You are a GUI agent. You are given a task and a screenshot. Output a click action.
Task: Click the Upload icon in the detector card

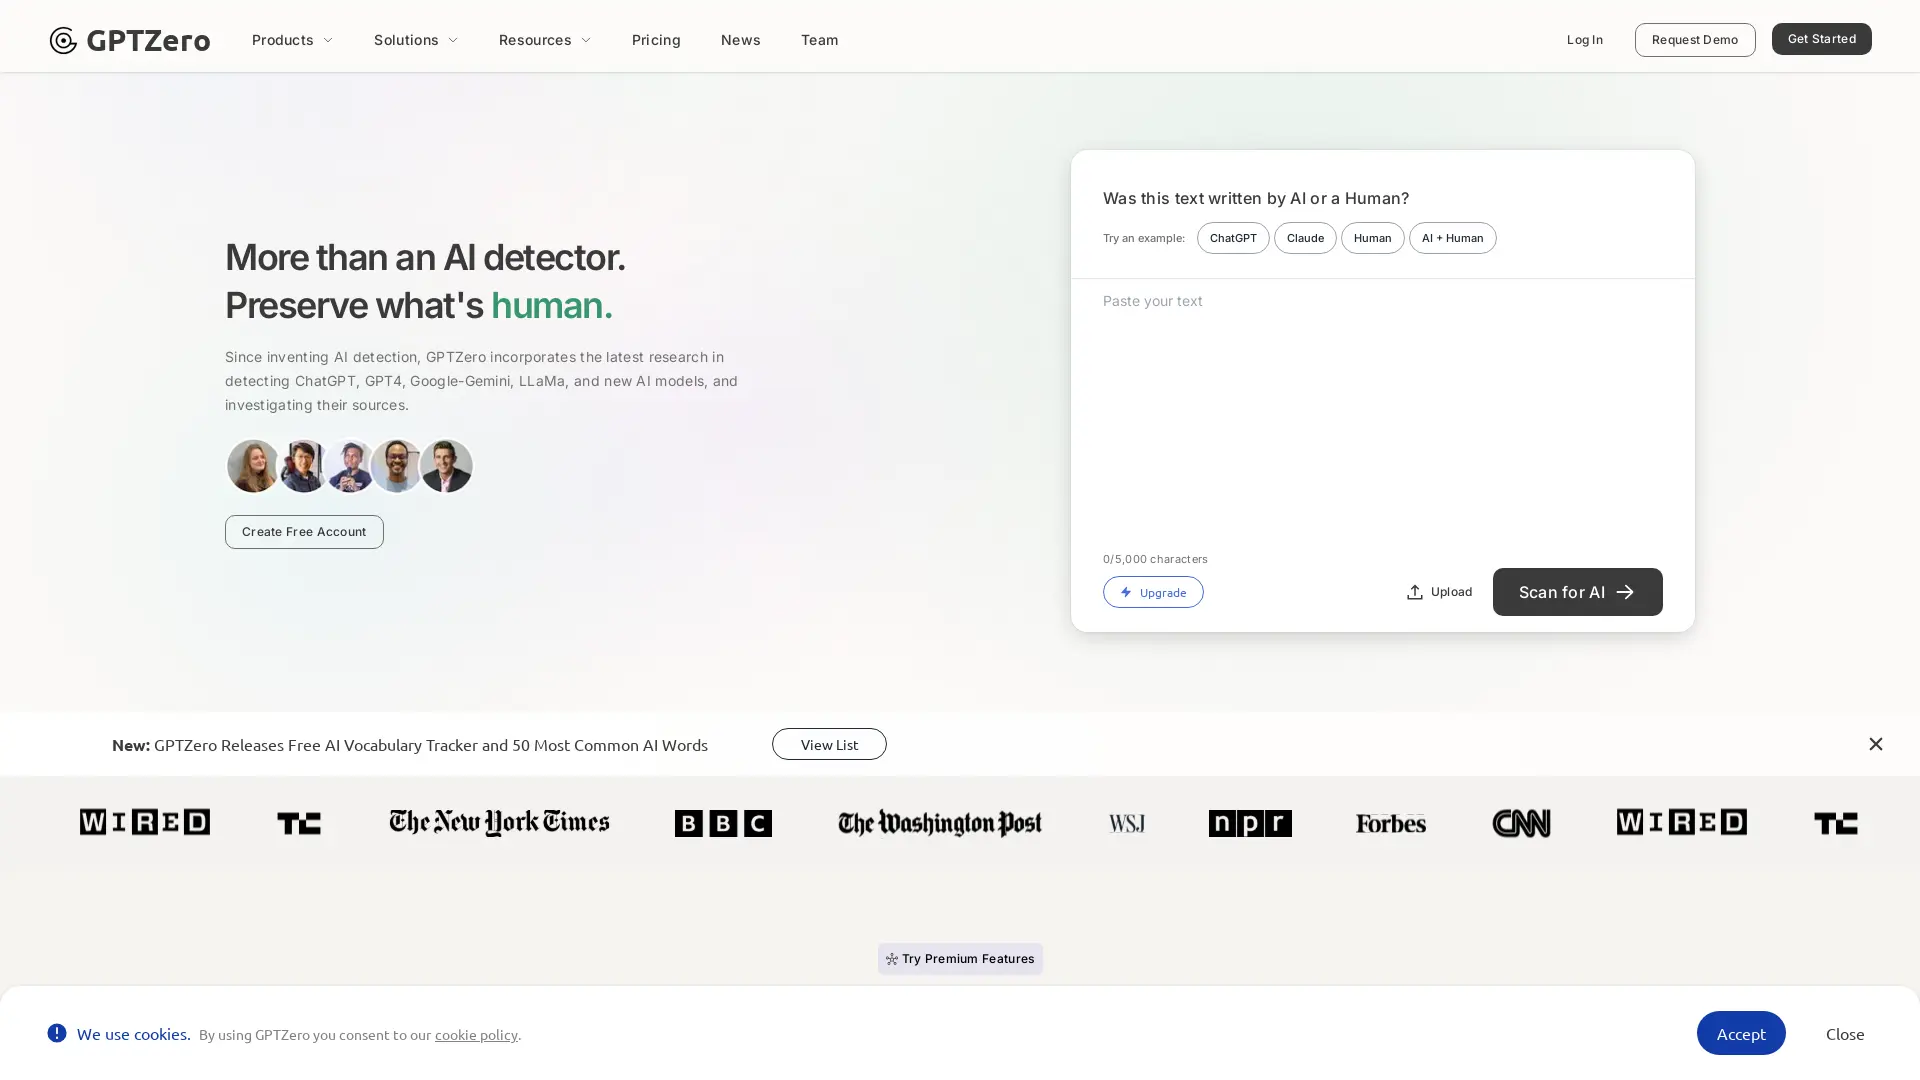(x=1414, y=592)
